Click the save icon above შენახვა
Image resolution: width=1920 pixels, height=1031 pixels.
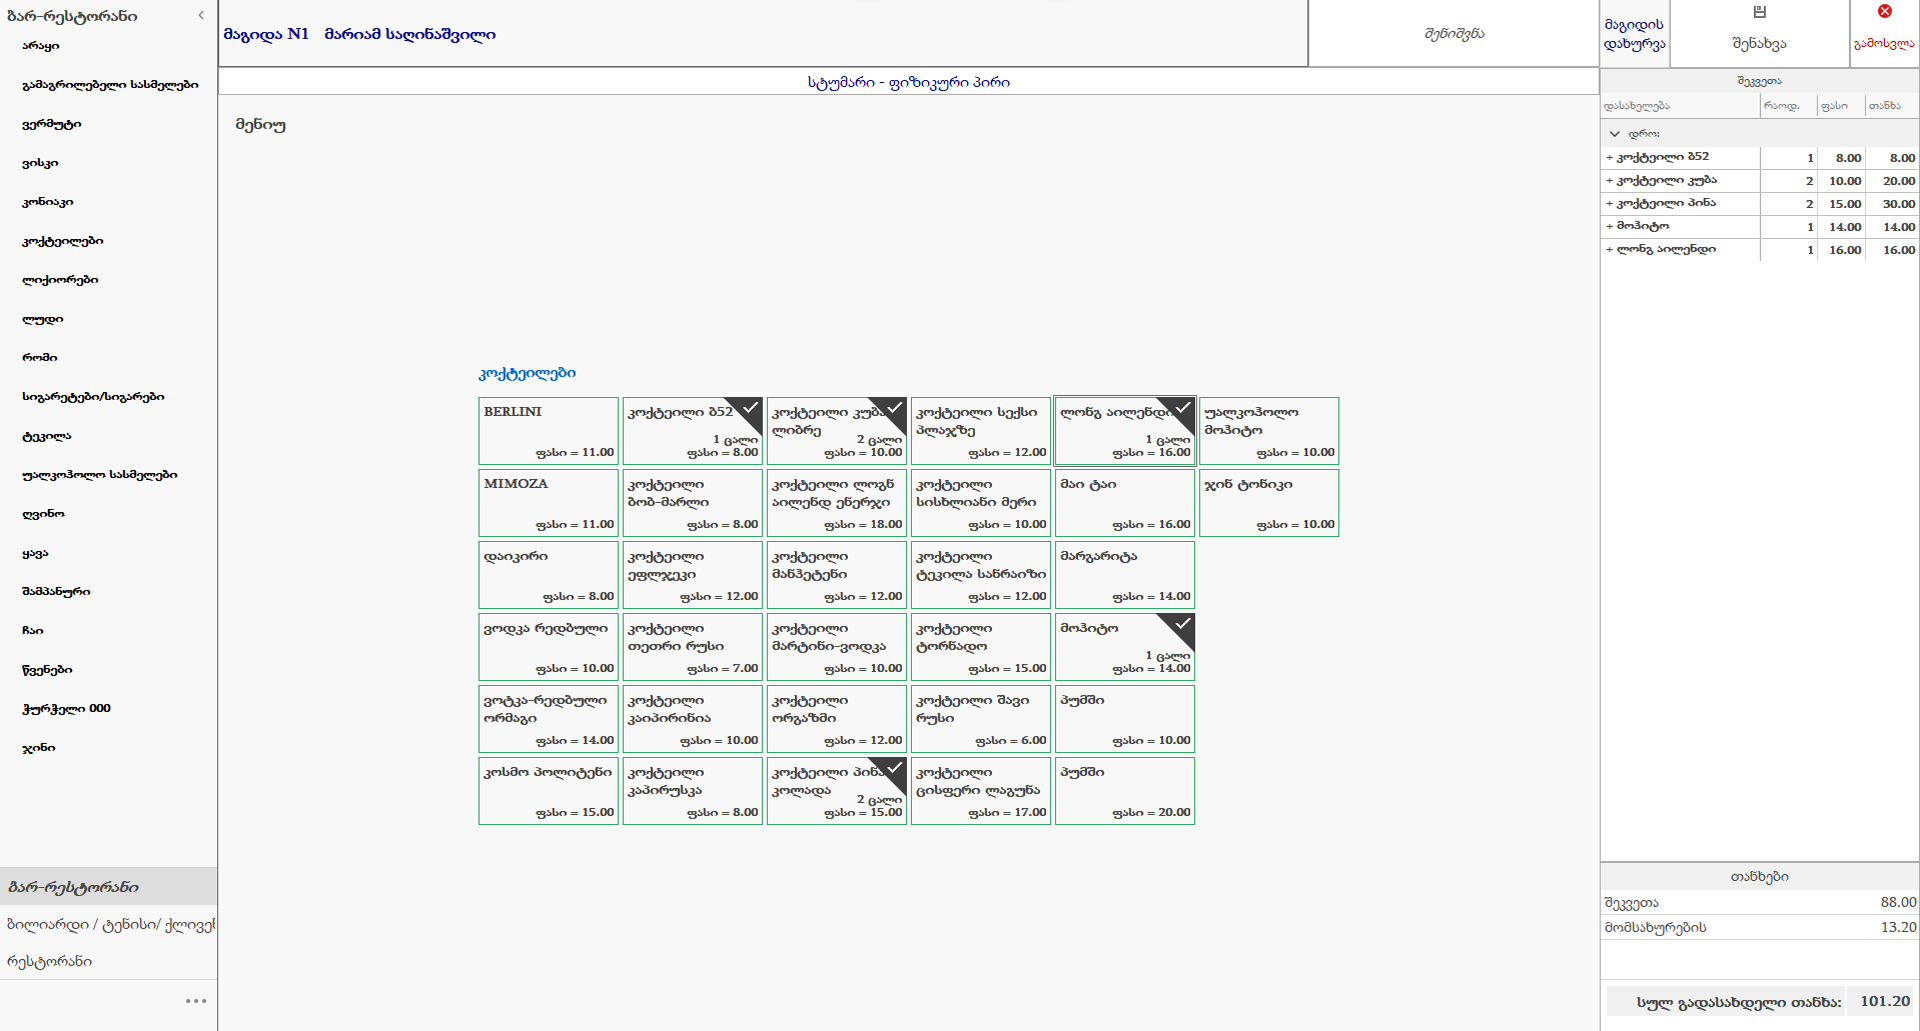(1759, 12)
